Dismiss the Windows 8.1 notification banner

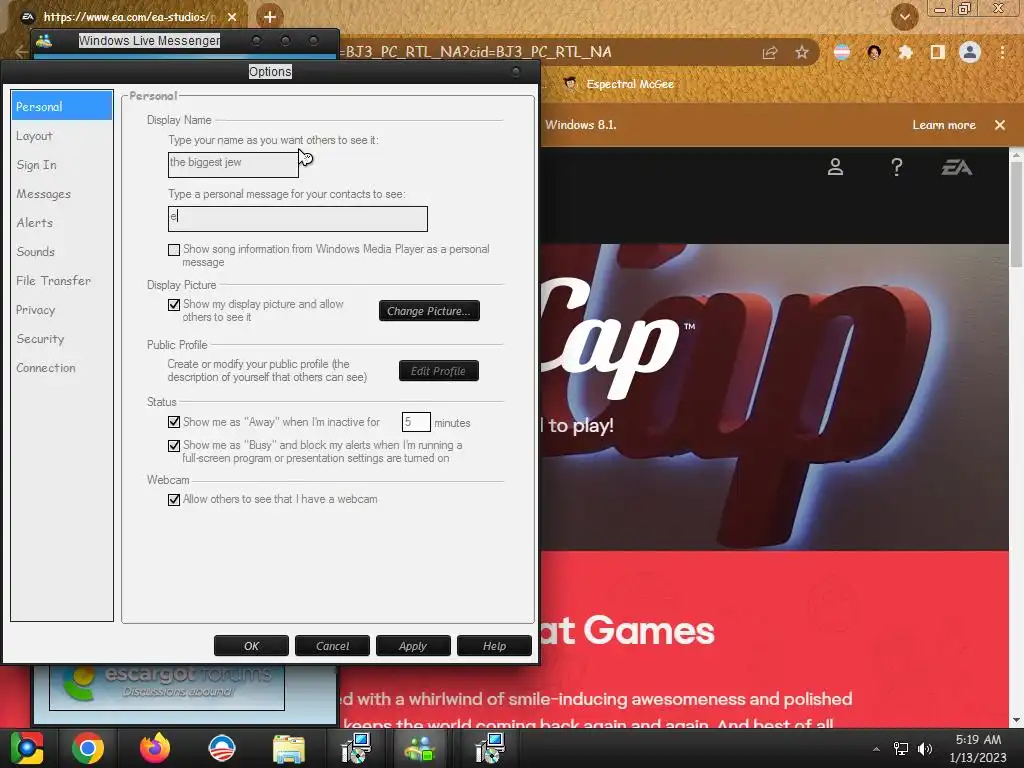(x=1000, y=125)
